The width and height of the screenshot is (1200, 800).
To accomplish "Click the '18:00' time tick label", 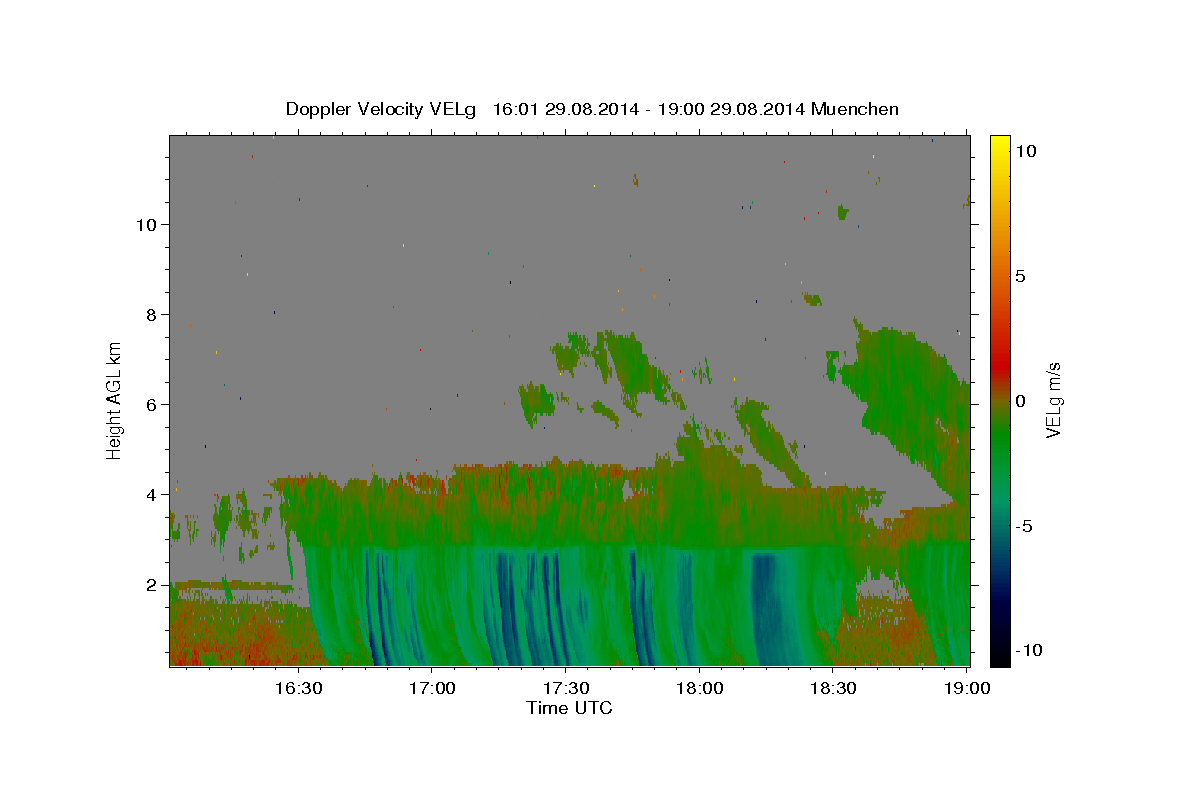I will [700, 688].
